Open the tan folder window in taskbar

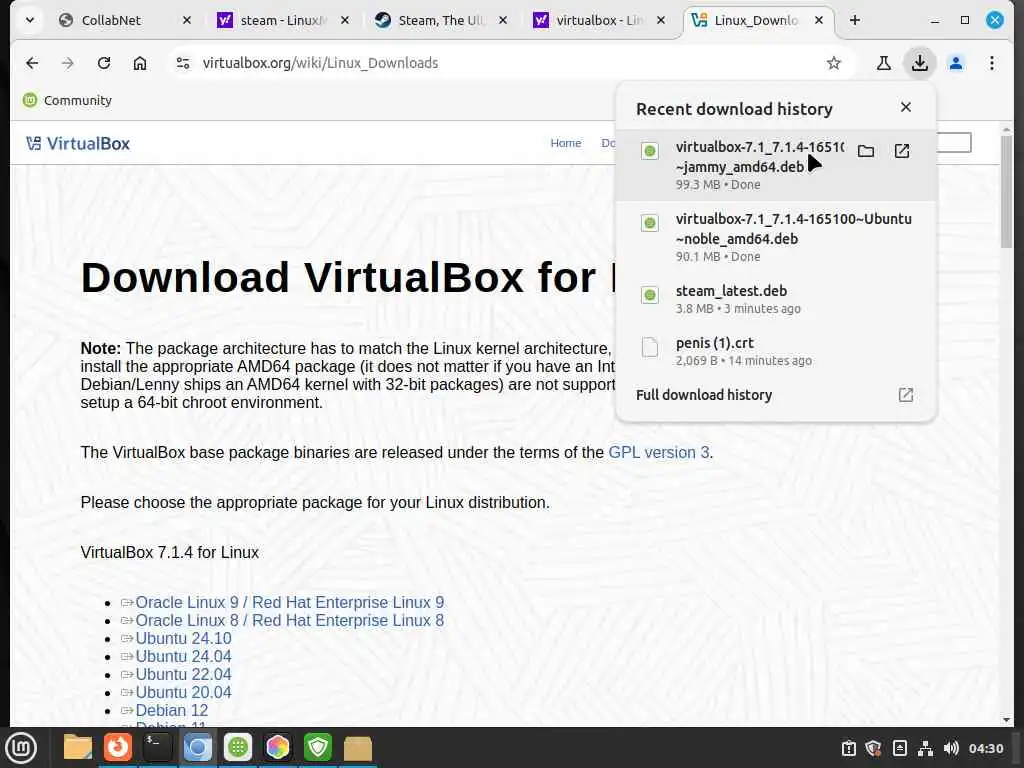pos(358,747)
